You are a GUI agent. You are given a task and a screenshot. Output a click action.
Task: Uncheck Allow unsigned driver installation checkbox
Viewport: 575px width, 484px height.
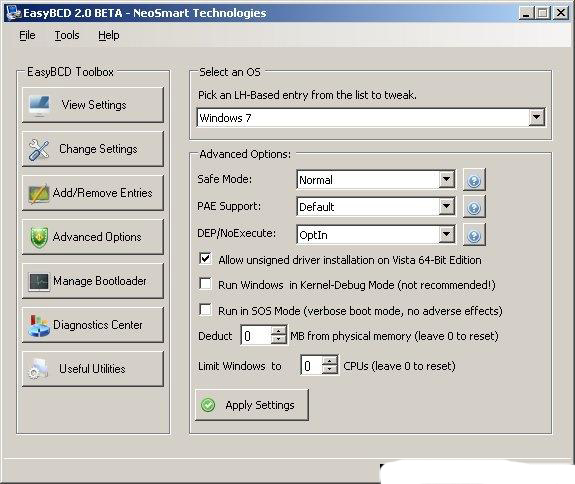click(205, 259)
